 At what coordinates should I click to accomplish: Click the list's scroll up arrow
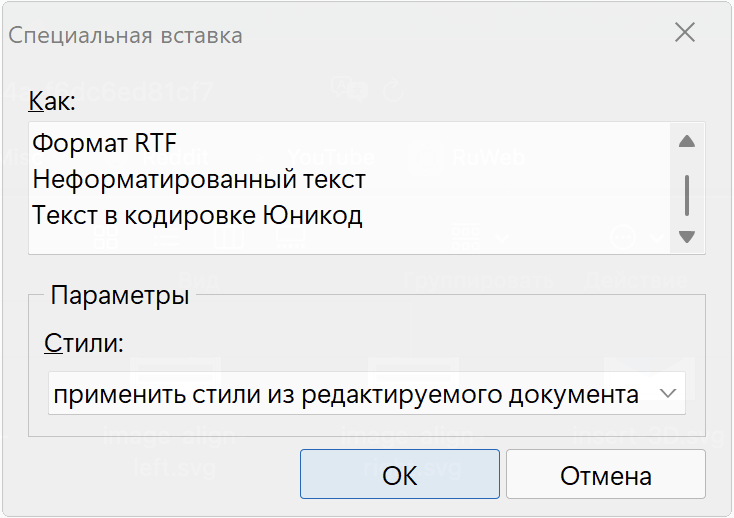tap(686, 141)
